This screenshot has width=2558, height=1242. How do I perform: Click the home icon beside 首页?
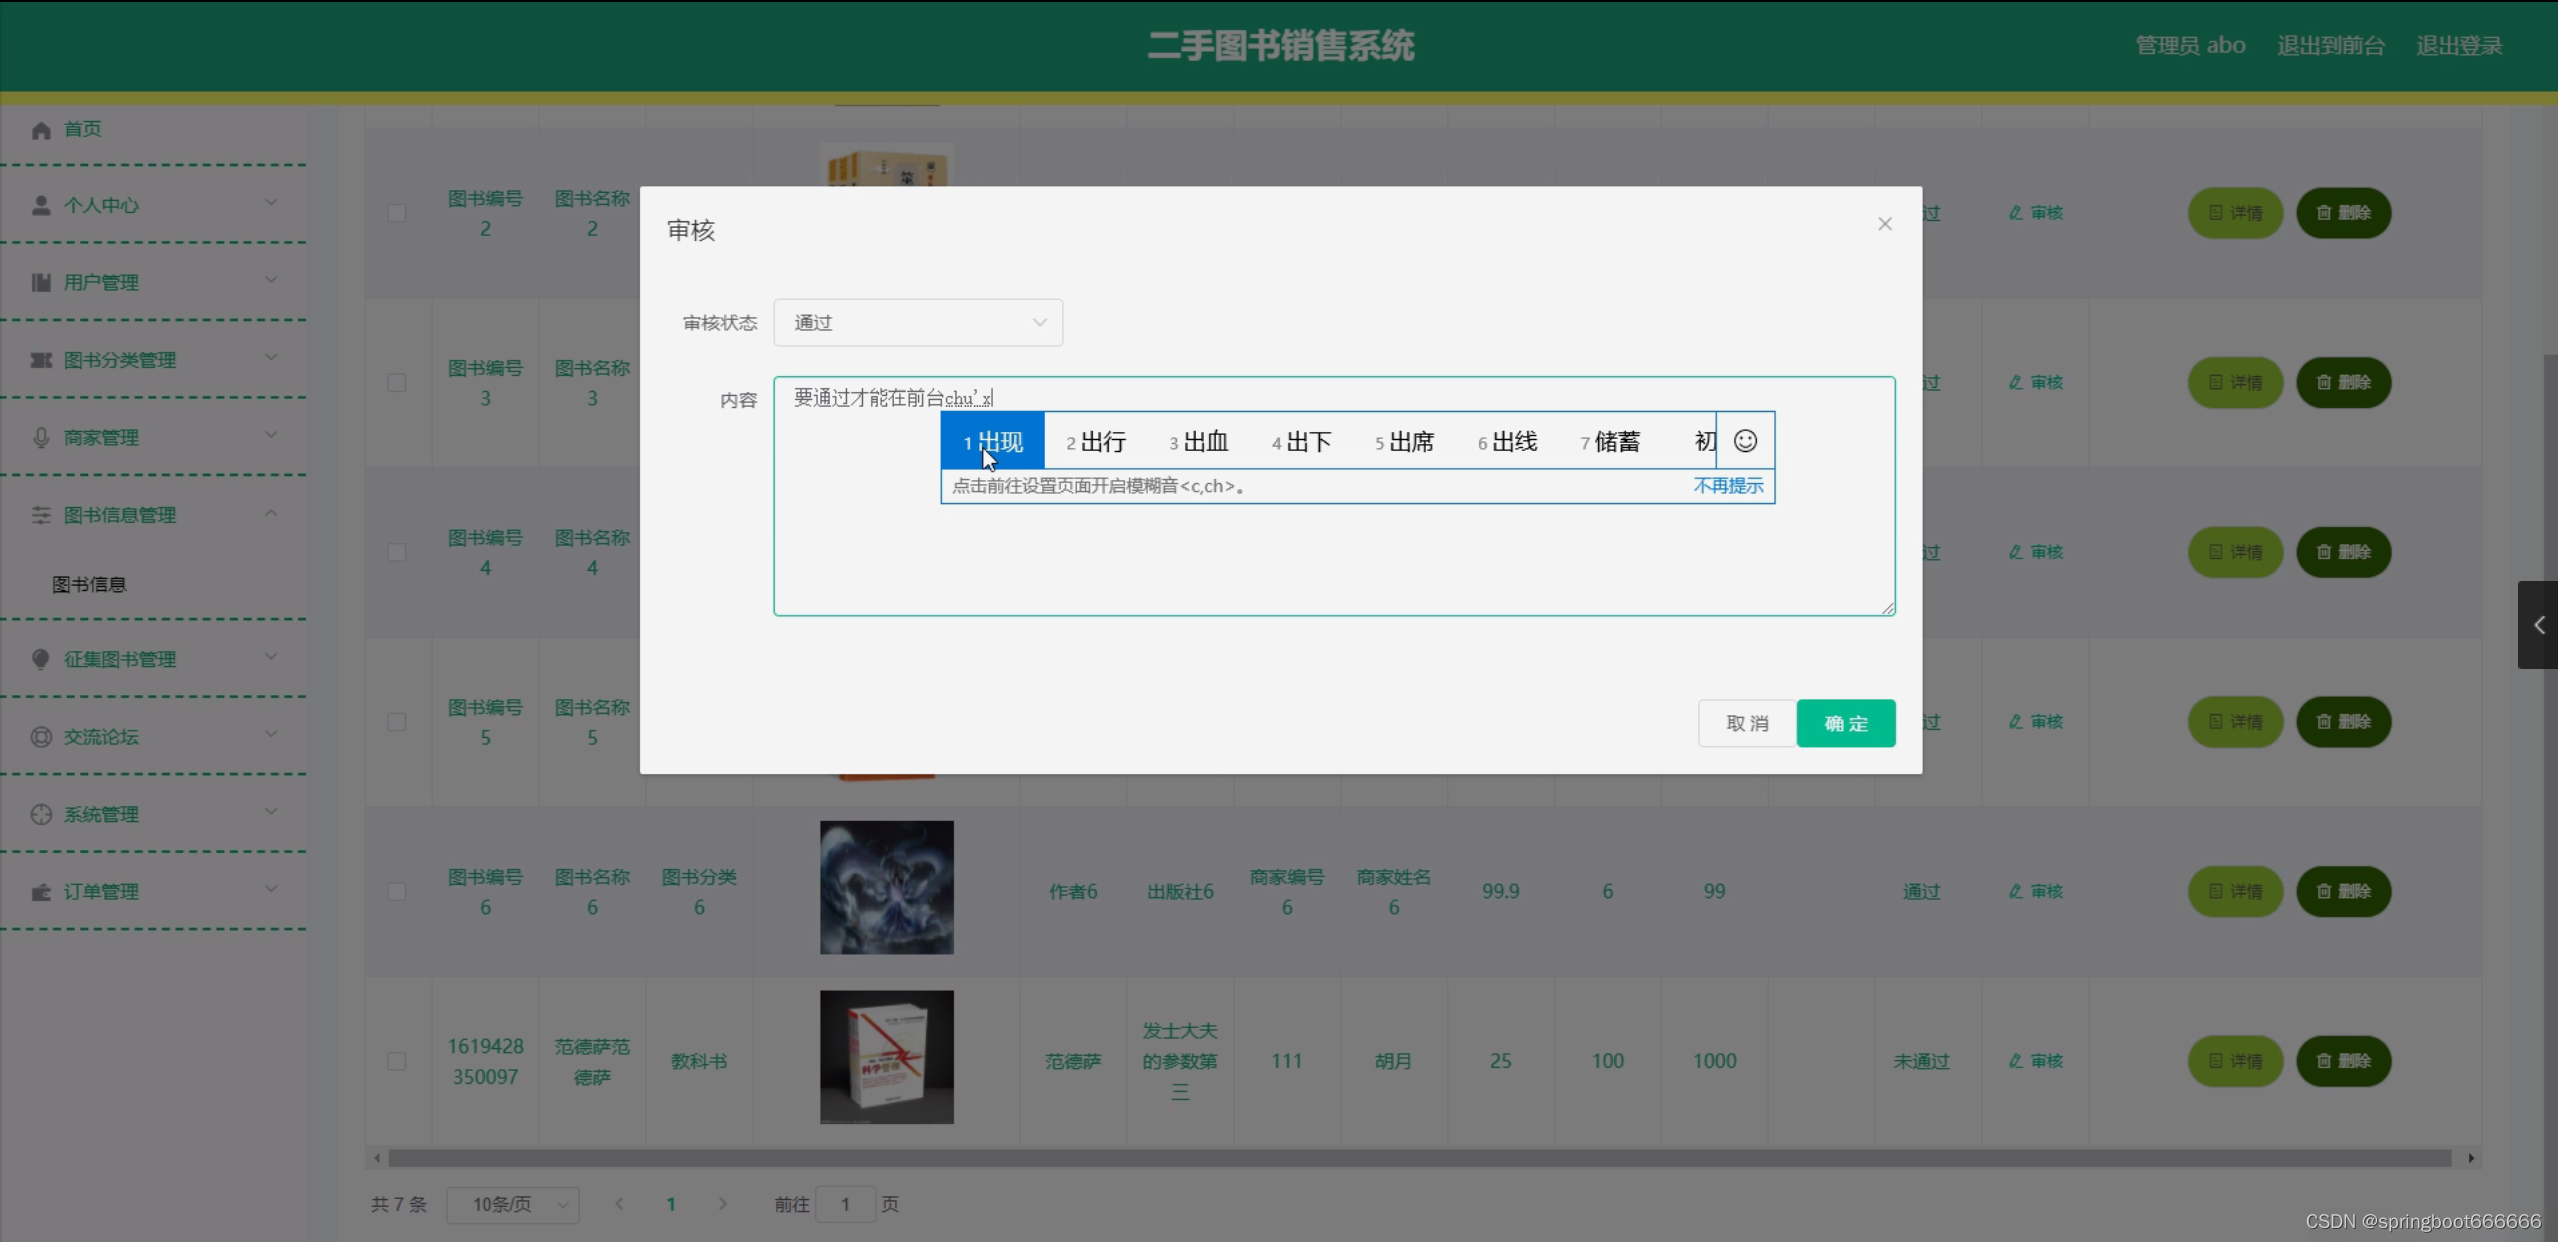41,130
